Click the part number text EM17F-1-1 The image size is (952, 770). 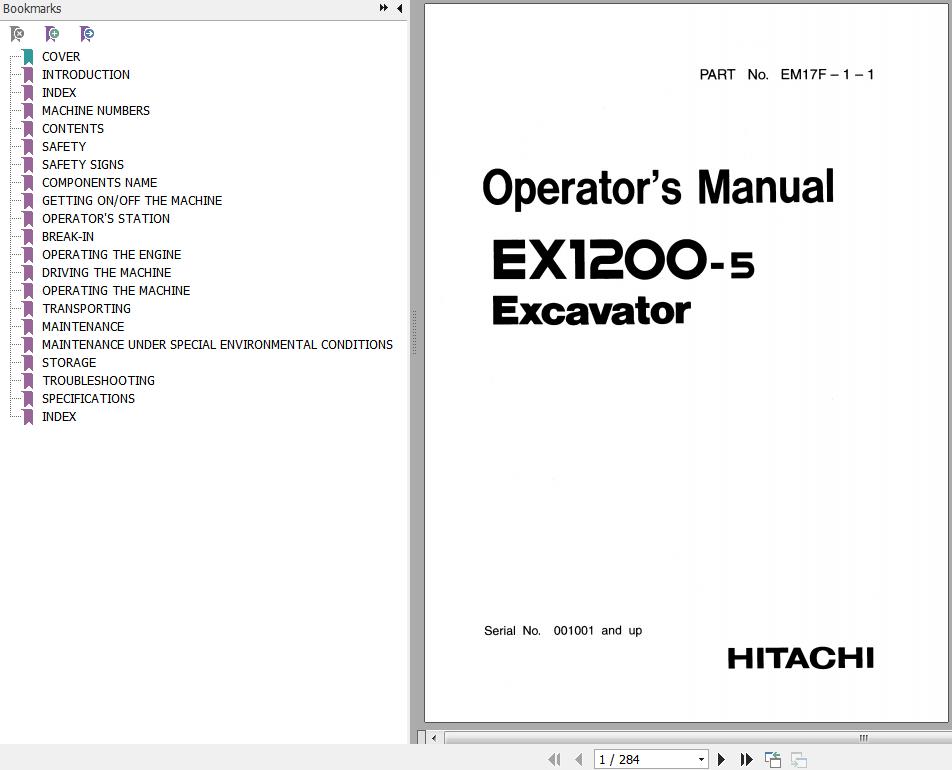click(x=827, y=75)
